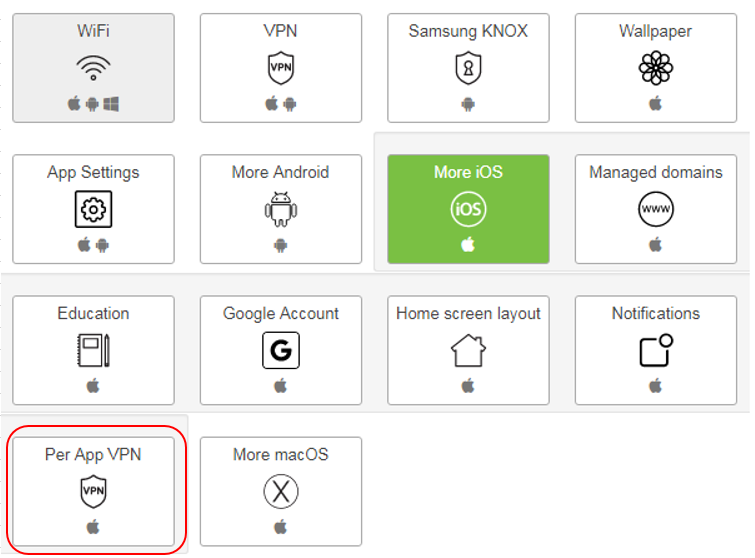This screenshot has height=558, width=755.
Task: Click the Google Account G icon
Action: click(281, 350)
